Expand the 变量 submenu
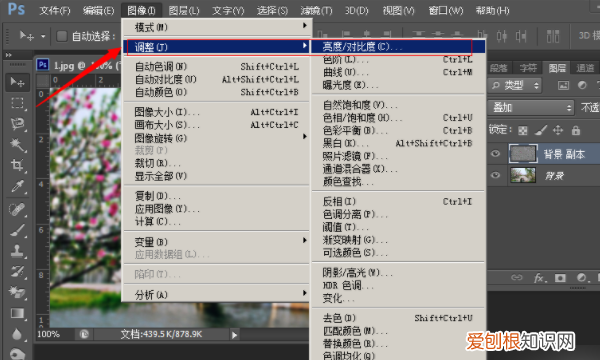Screen dimensions: 600x360 (x=217, y=241)
